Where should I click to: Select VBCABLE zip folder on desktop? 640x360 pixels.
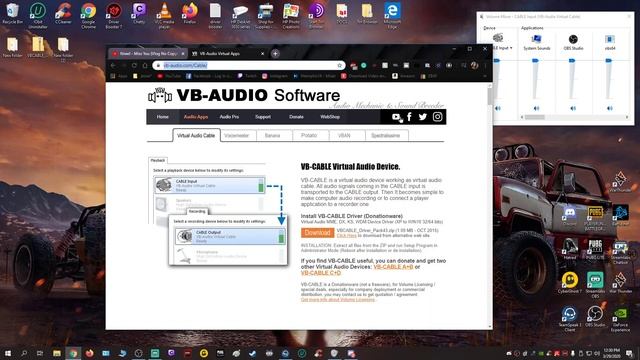[x=38, y=47]
